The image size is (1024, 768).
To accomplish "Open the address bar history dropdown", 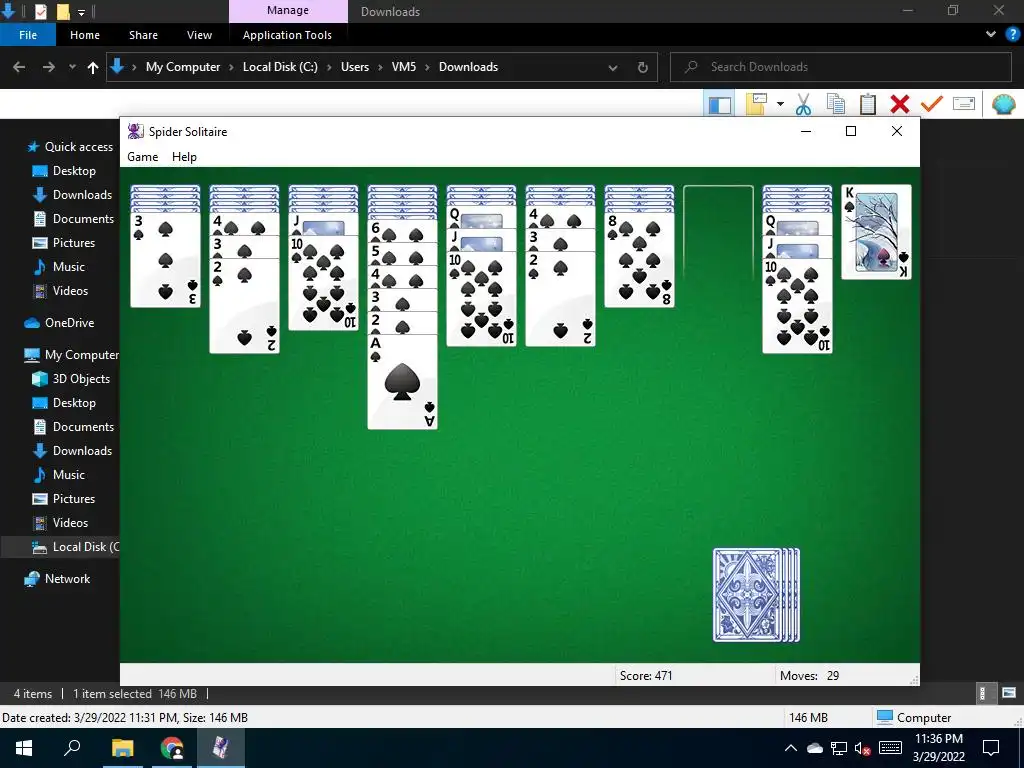I will (x=613, y=67).
